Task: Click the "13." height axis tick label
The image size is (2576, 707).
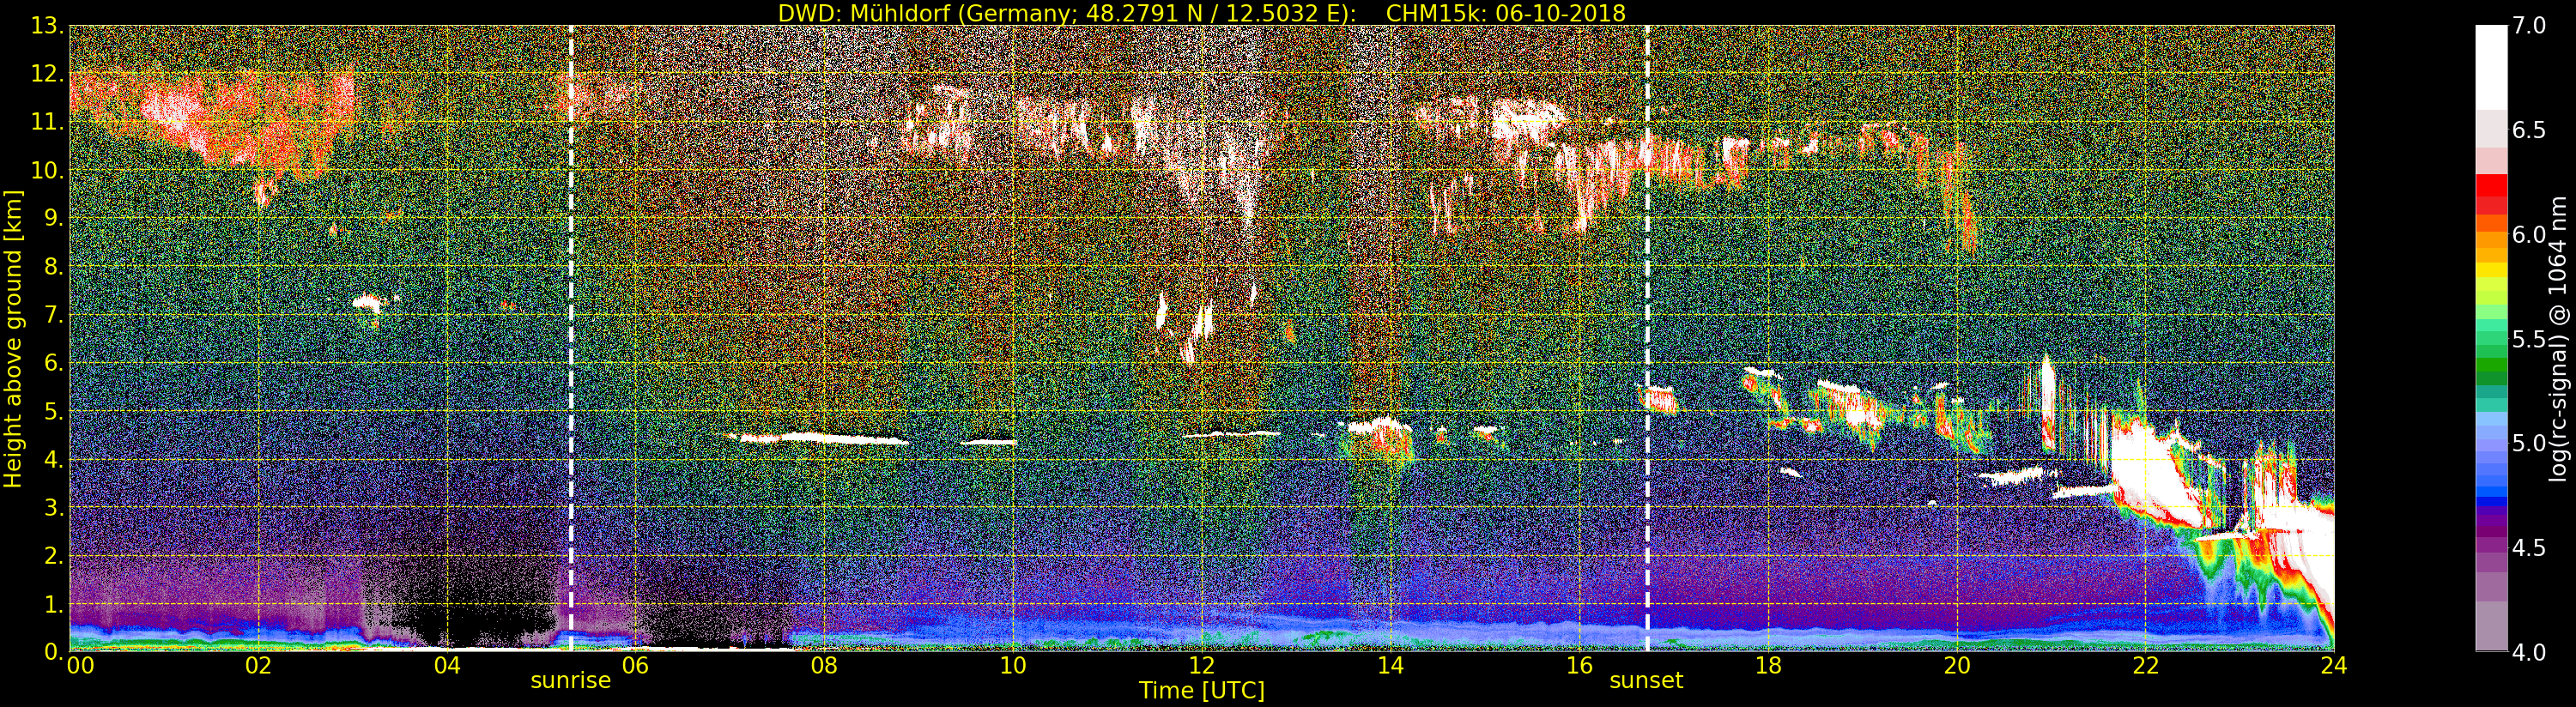Action: pos(47,26)
